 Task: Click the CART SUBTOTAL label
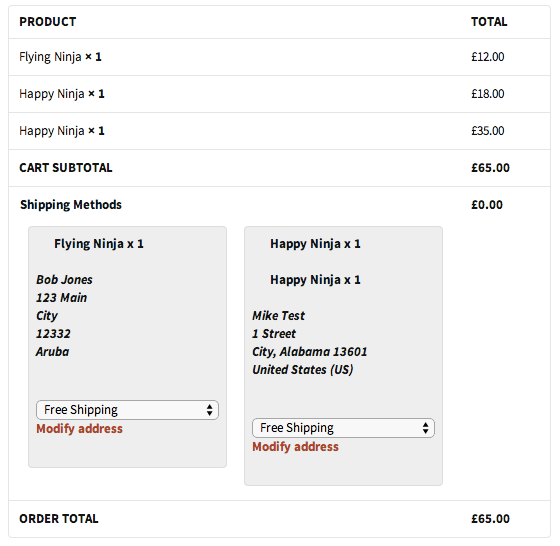point(66,168)
